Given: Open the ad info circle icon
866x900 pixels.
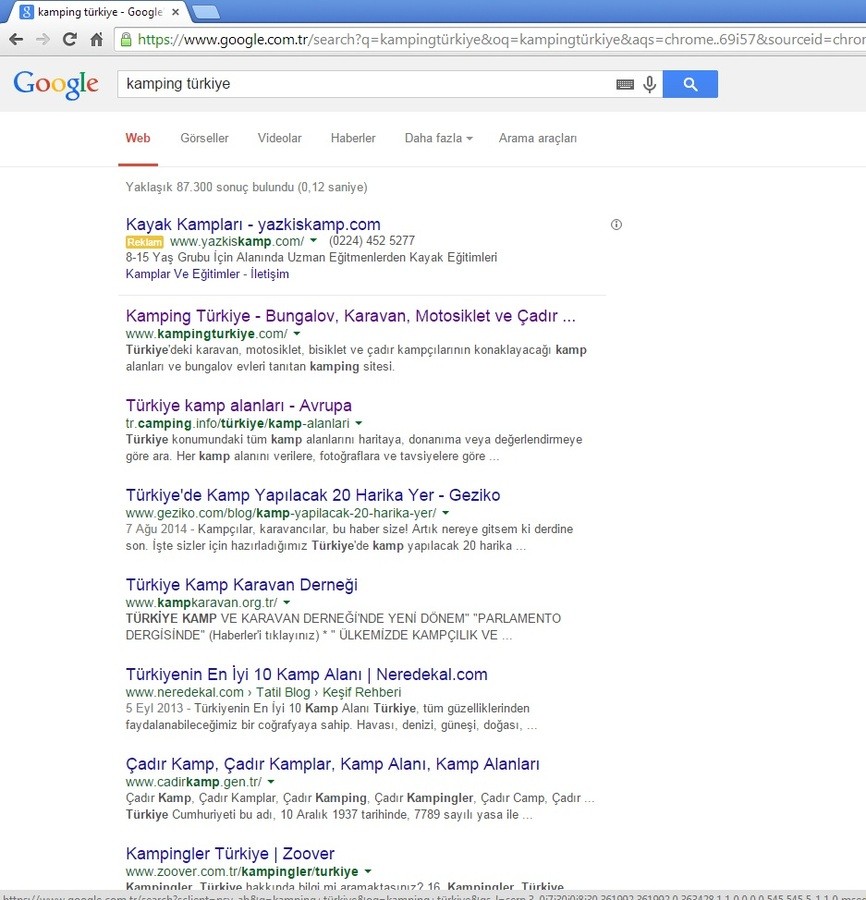Looking at the screenshot, I should click(x=616, y=224).
